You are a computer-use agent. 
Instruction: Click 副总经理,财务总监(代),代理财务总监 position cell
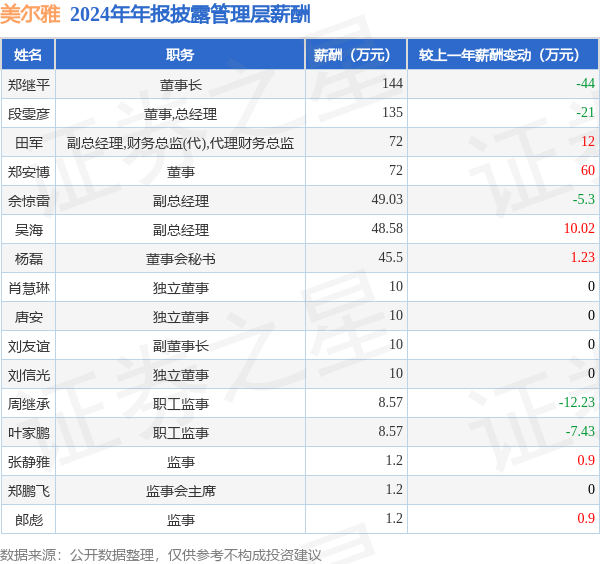(x=181, y=143)
